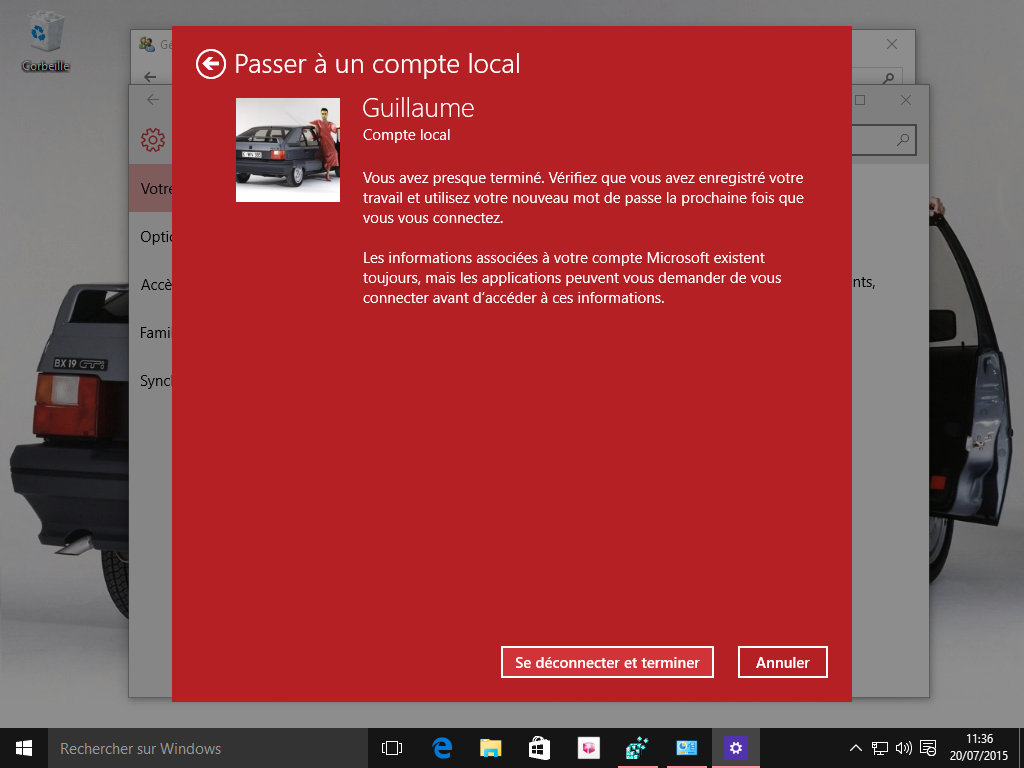Open the volume control tray icon

point(903,748)
